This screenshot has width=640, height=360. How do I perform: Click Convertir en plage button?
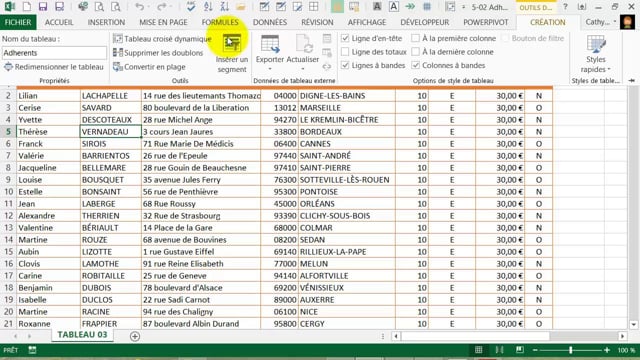149,67
